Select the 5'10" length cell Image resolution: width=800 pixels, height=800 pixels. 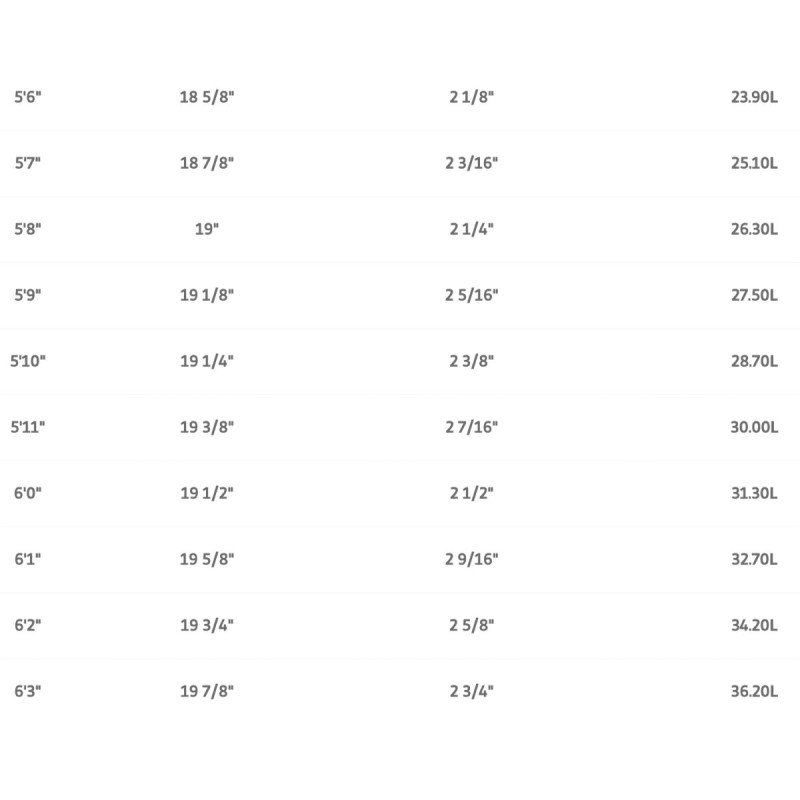coord(28,361)
